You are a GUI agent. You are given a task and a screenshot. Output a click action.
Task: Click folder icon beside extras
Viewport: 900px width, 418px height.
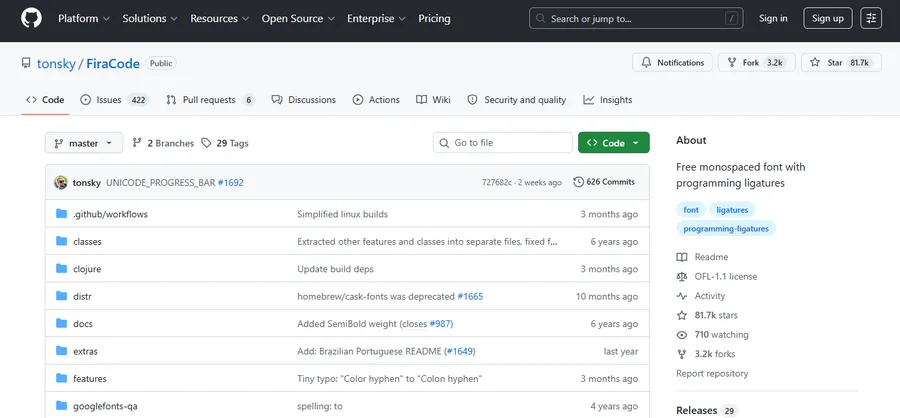[61, 351]
